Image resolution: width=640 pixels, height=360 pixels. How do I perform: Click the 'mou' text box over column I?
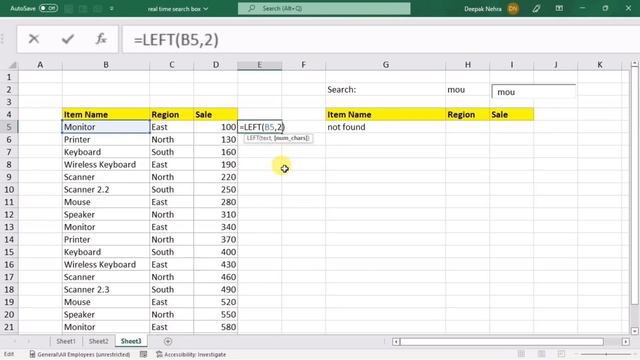click(534, 92)
